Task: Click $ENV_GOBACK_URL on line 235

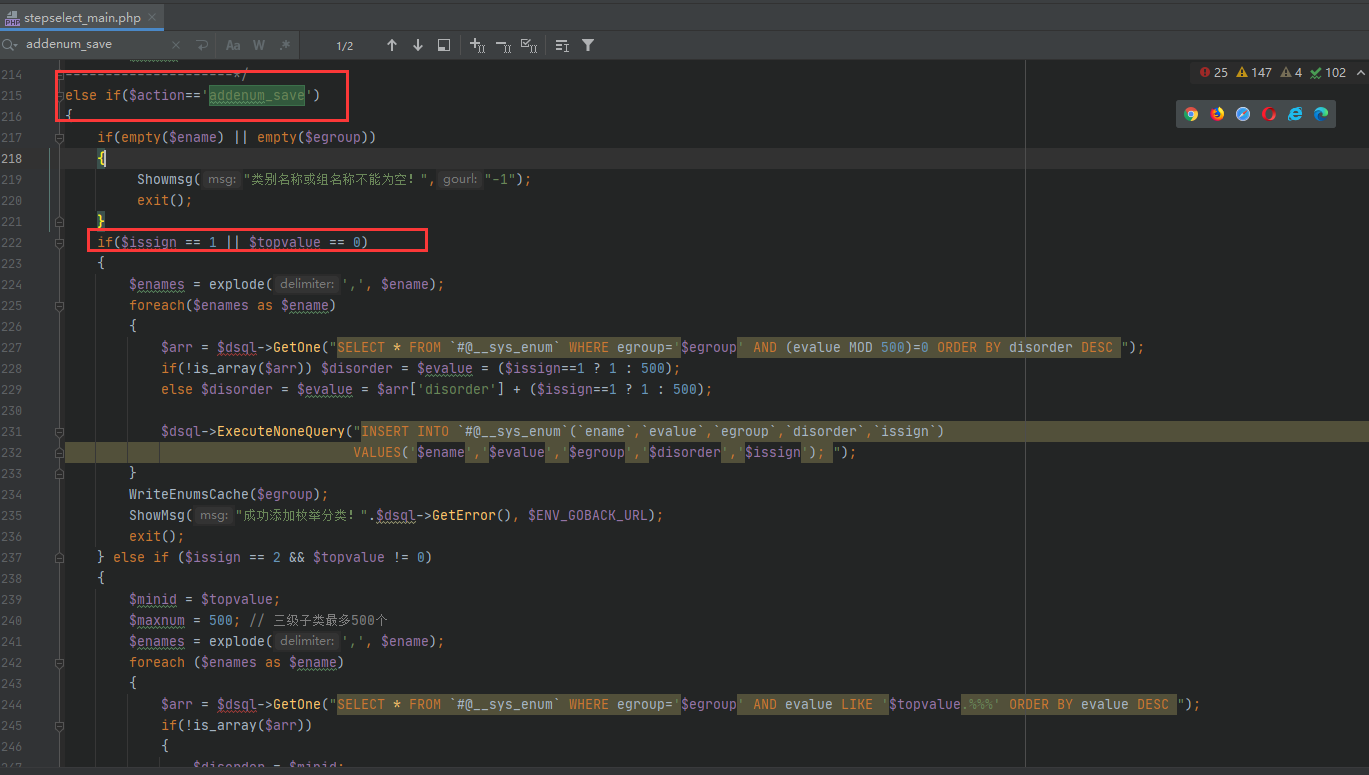Action: pos(588,515)
